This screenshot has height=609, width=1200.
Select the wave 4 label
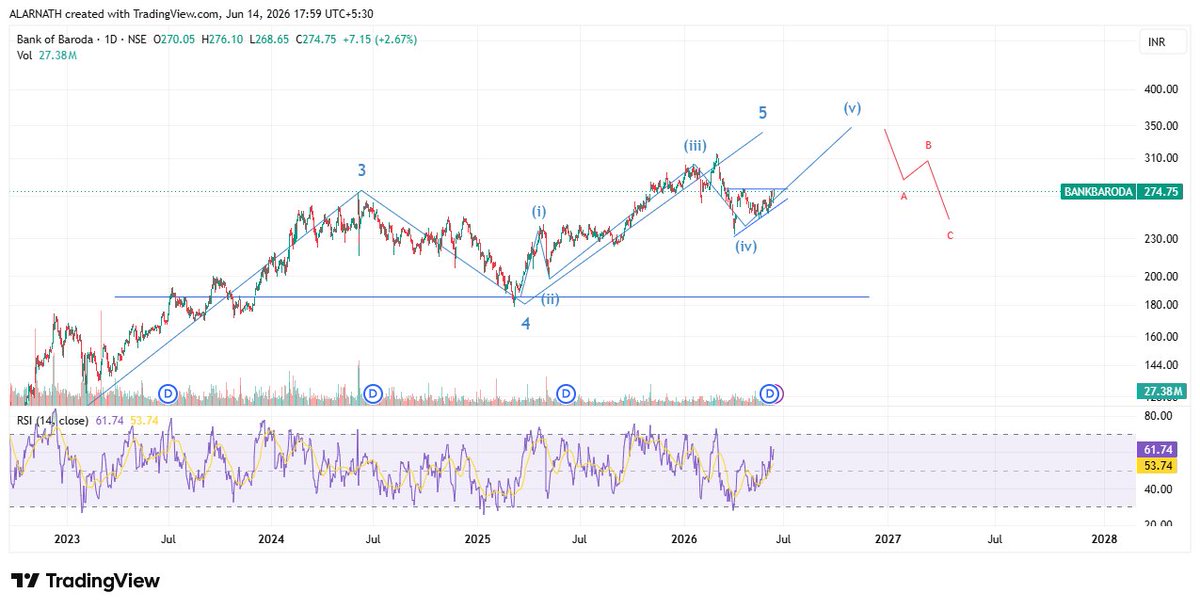[525, 323]
